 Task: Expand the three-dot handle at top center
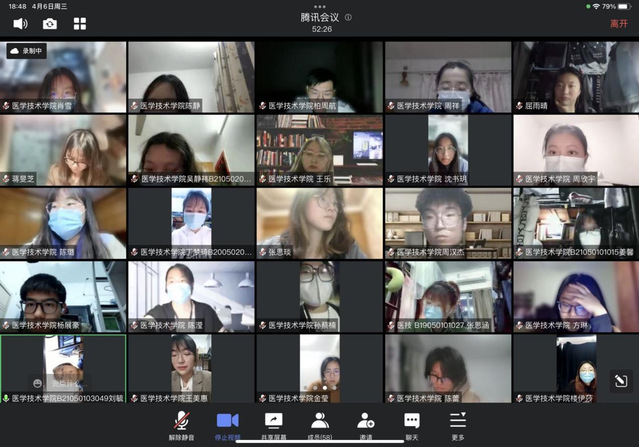click(x=319, y=6)
